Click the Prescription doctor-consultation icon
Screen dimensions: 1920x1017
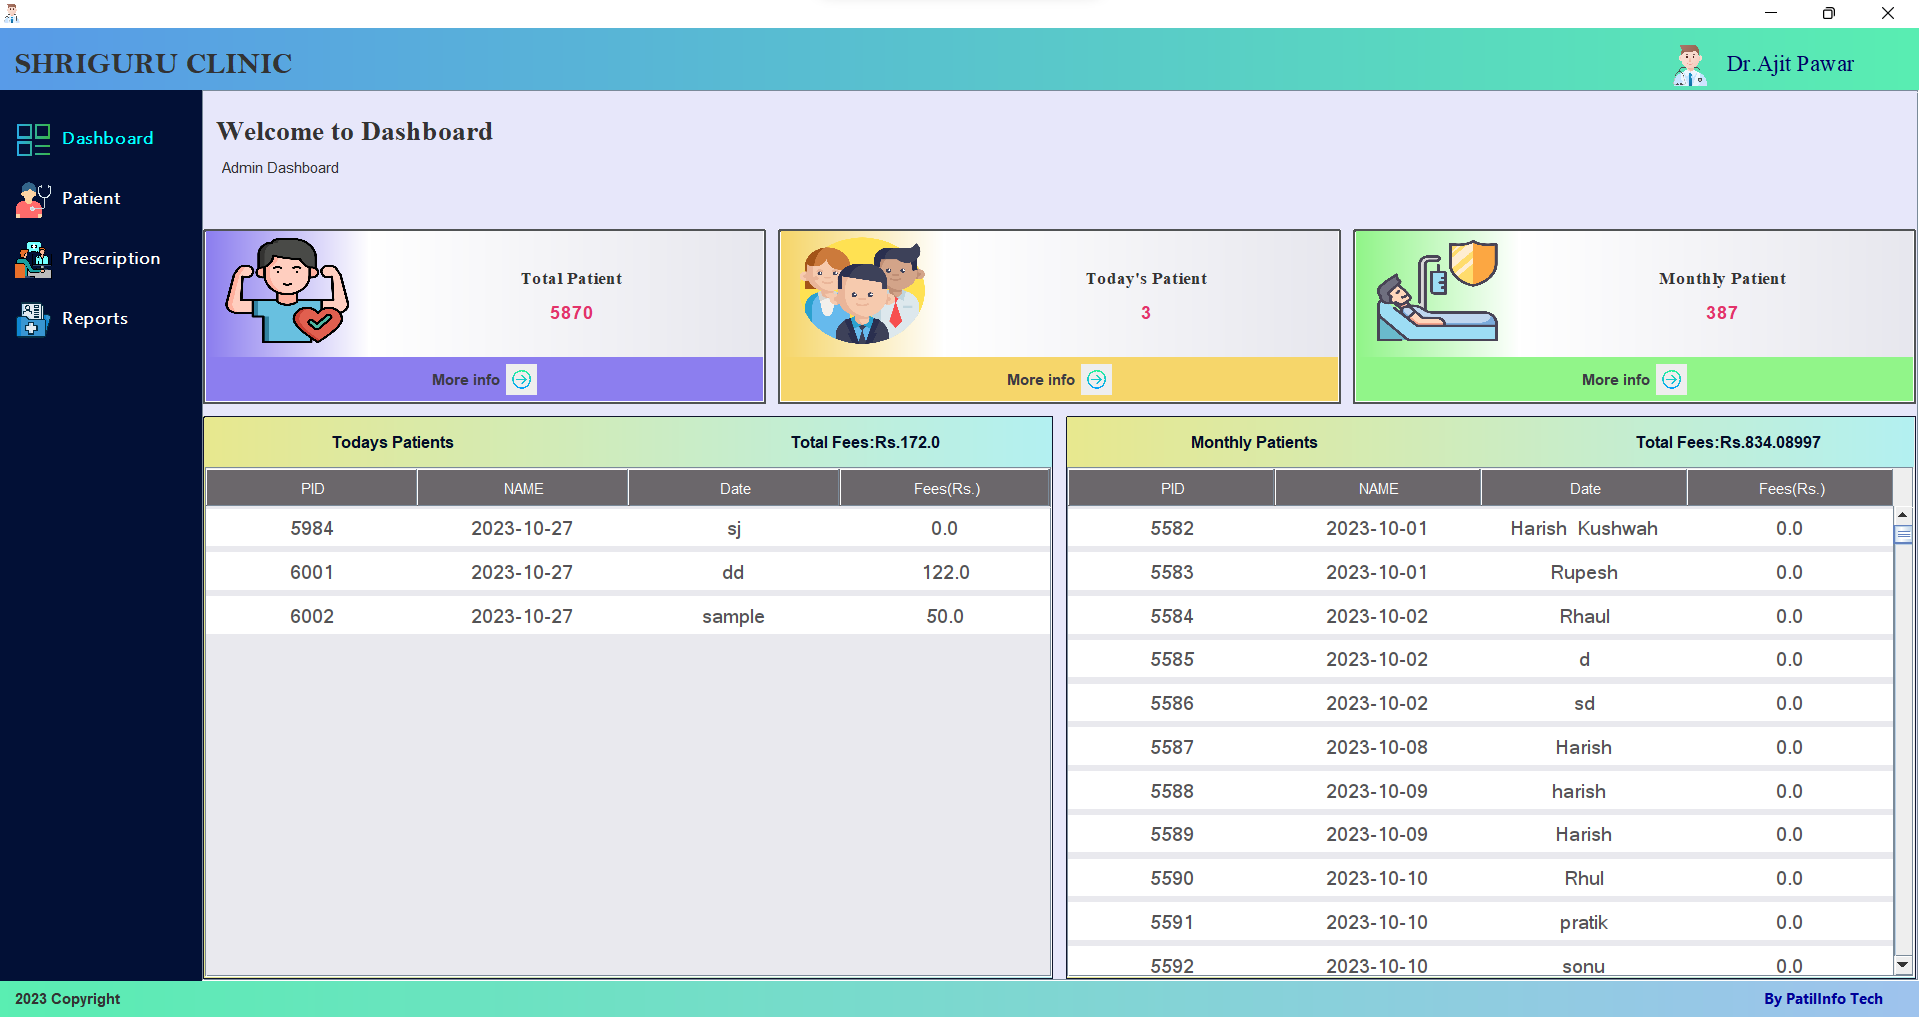32,259
